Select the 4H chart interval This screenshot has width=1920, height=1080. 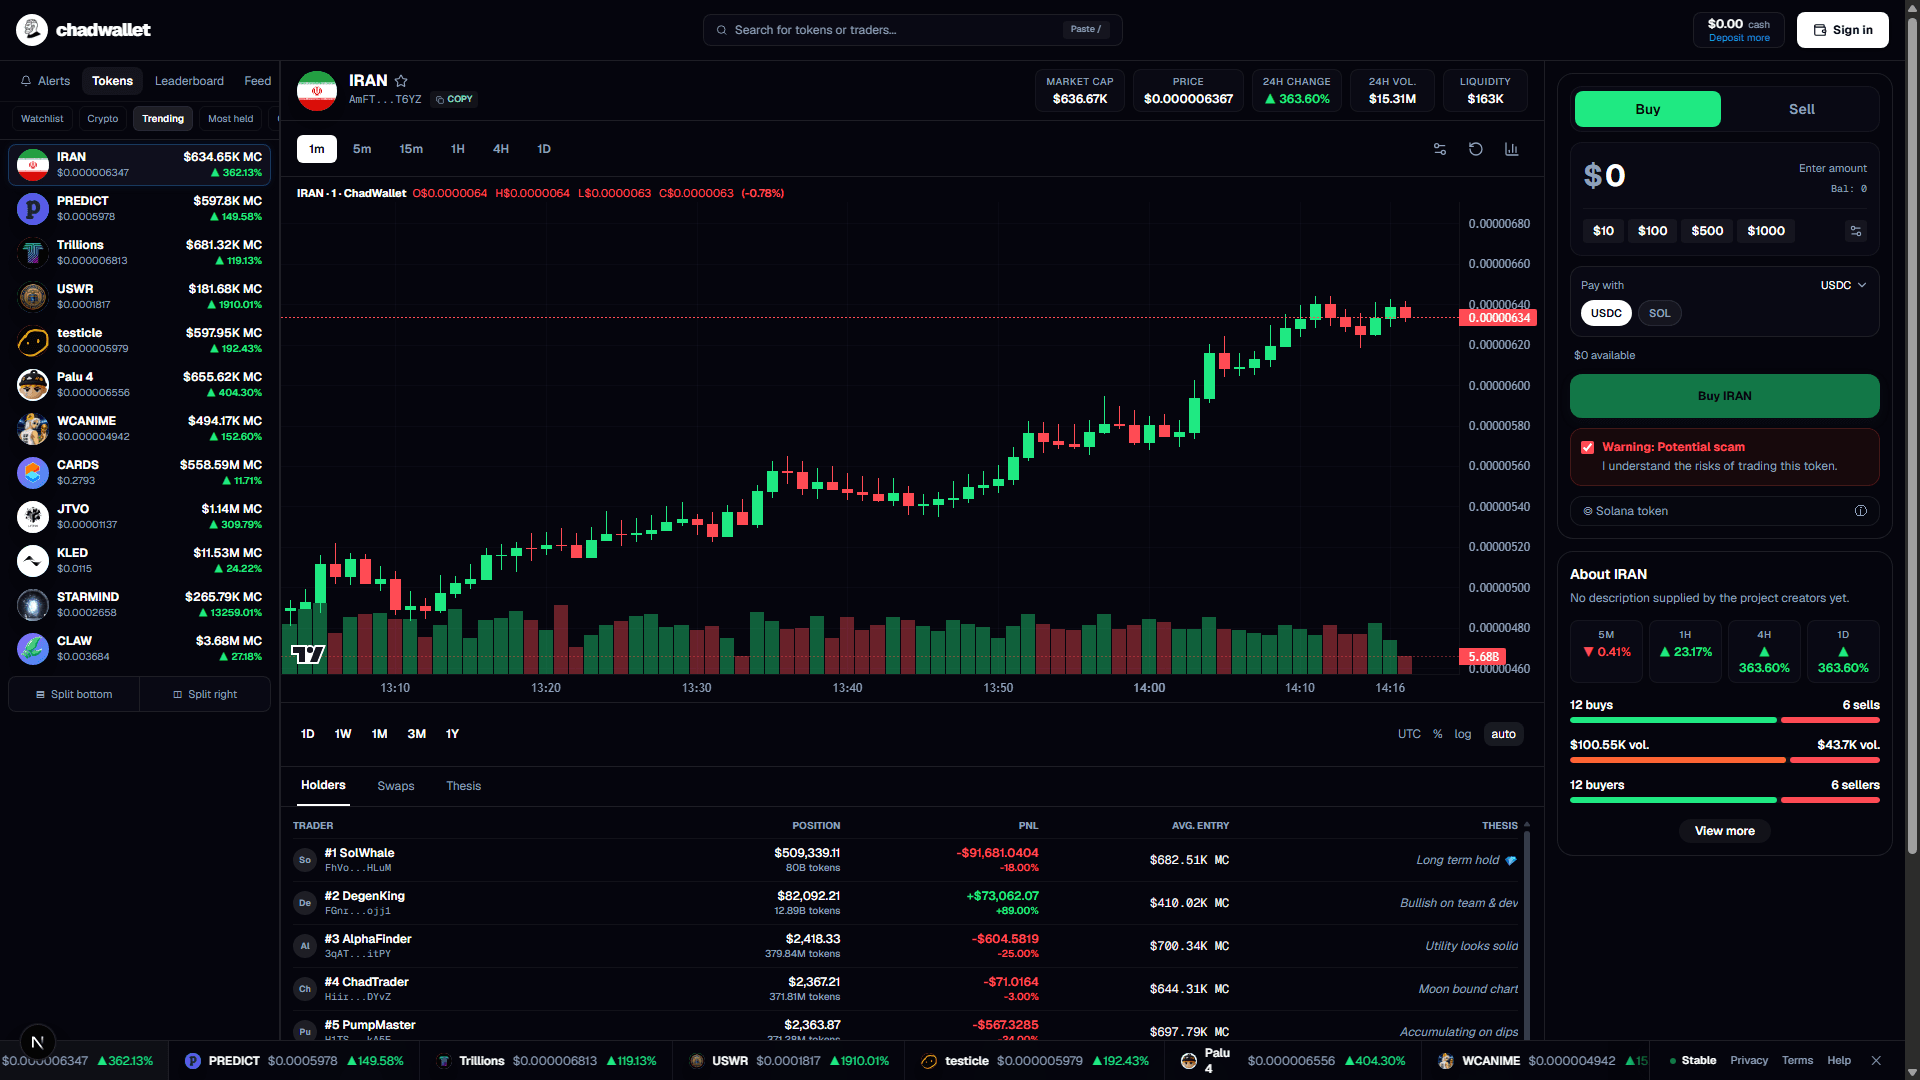click(x=501, y=149)
